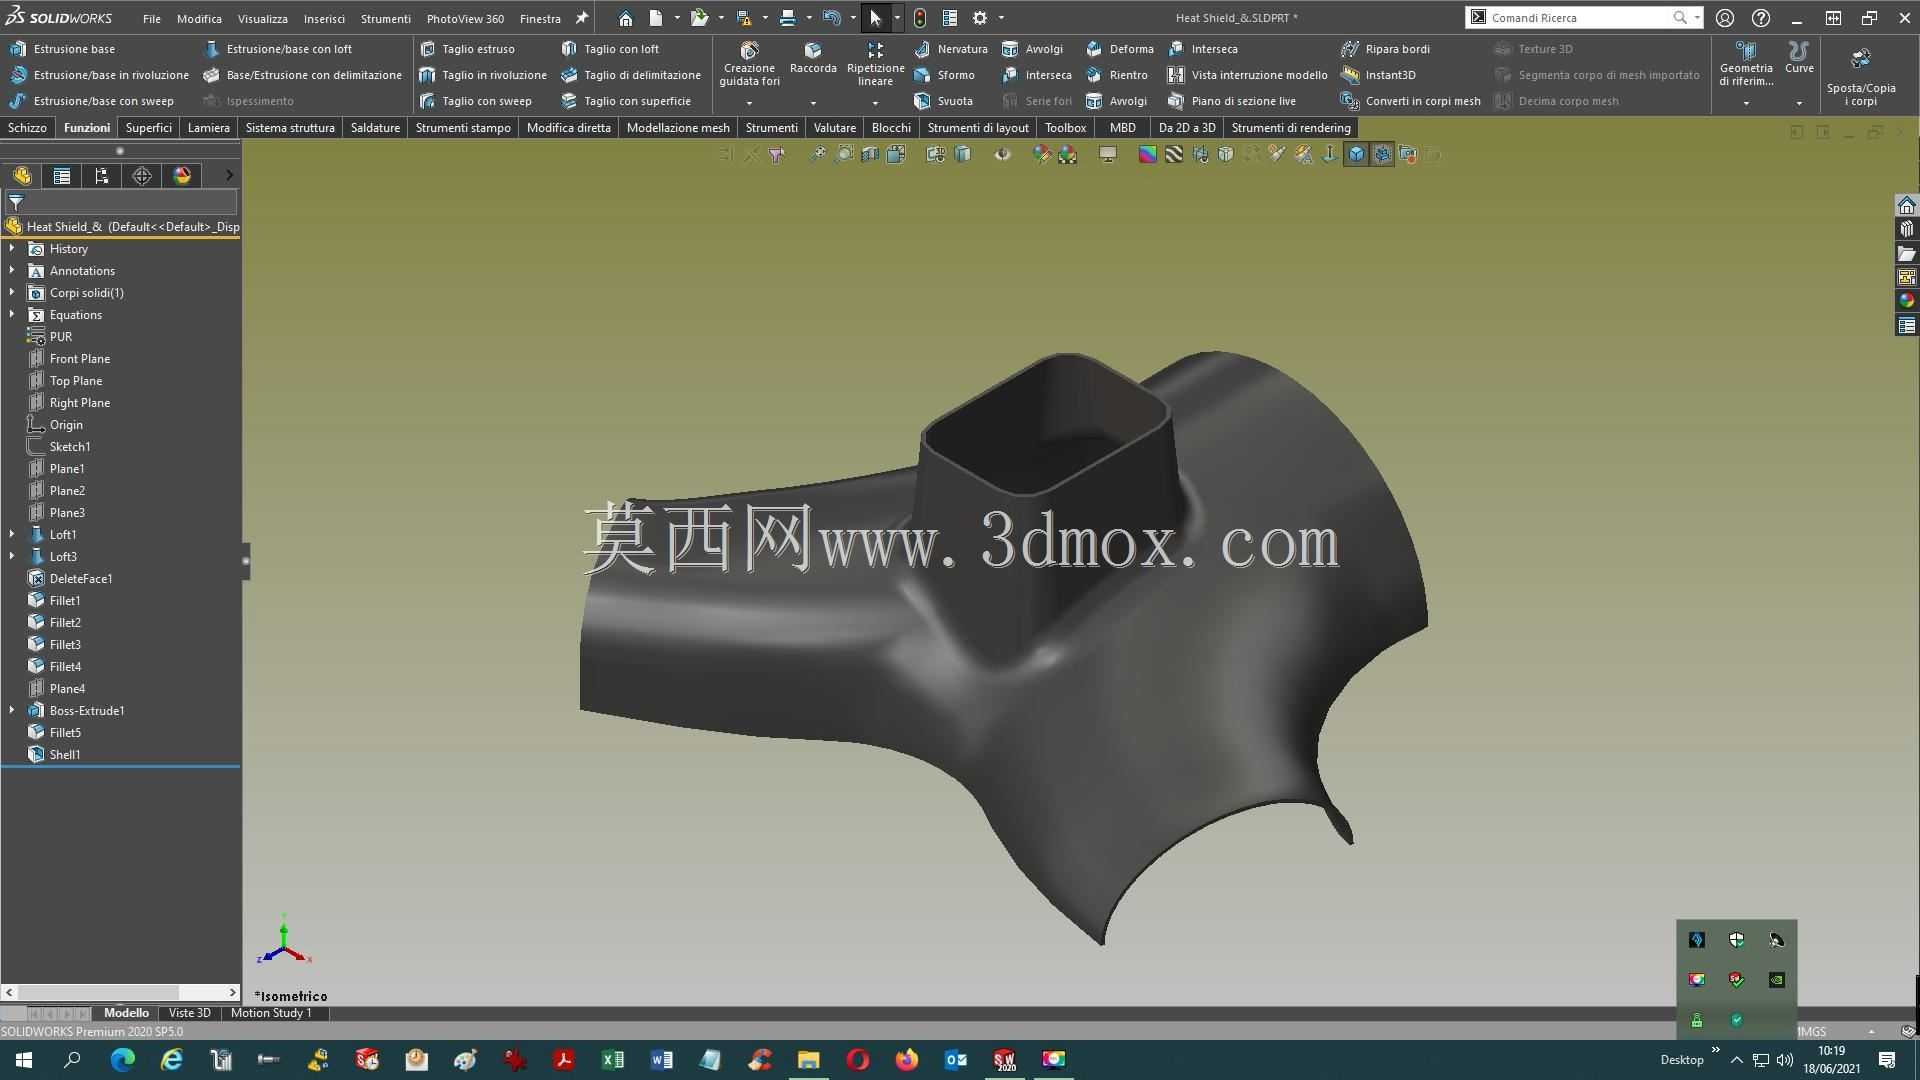Switch to the Motion Study 1 tab

pos(271,1013)
